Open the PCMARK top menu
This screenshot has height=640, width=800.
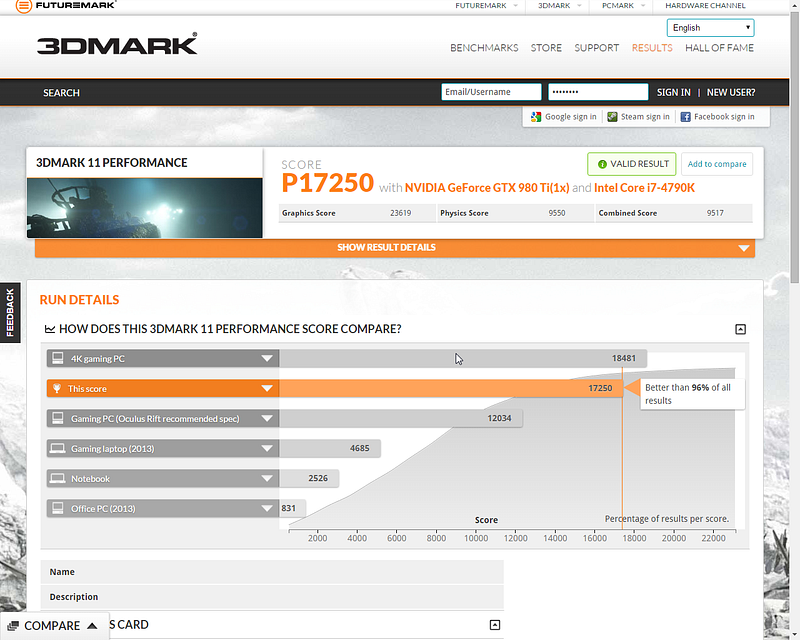[x=623, y=6]
